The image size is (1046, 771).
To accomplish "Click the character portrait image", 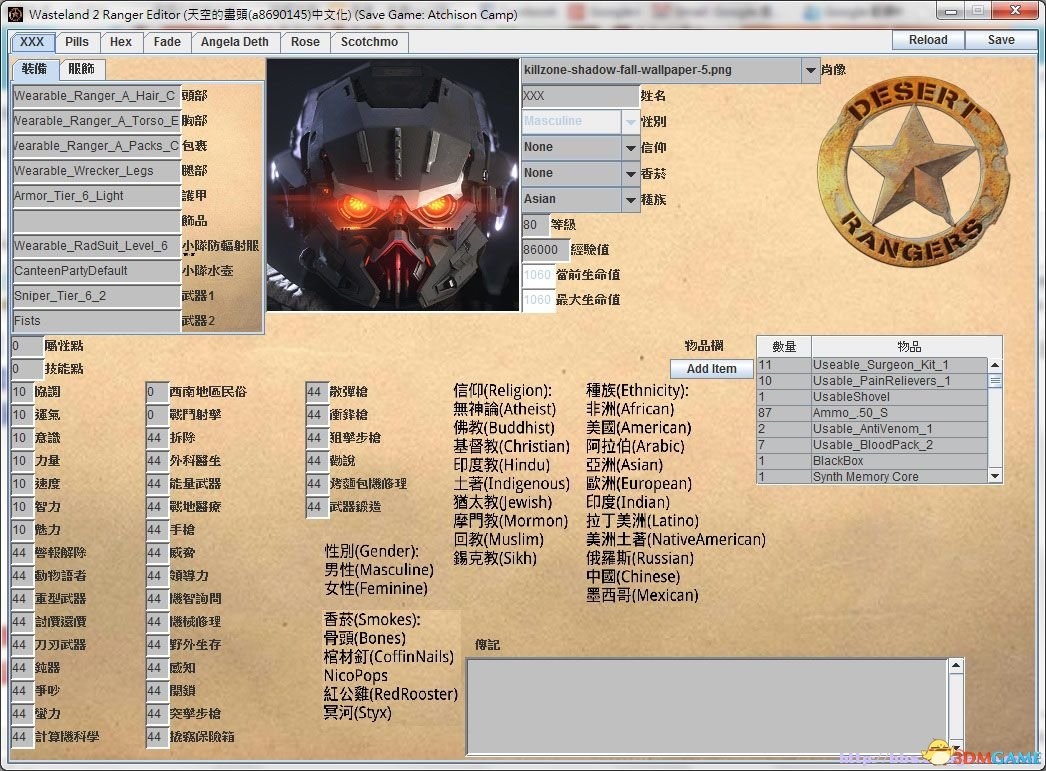I will 393,185.
